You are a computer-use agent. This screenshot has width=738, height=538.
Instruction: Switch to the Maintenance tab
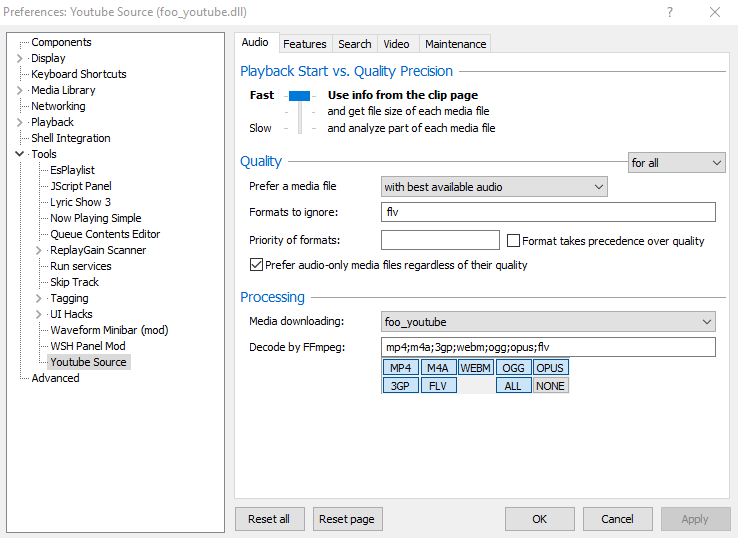[455, 44]
